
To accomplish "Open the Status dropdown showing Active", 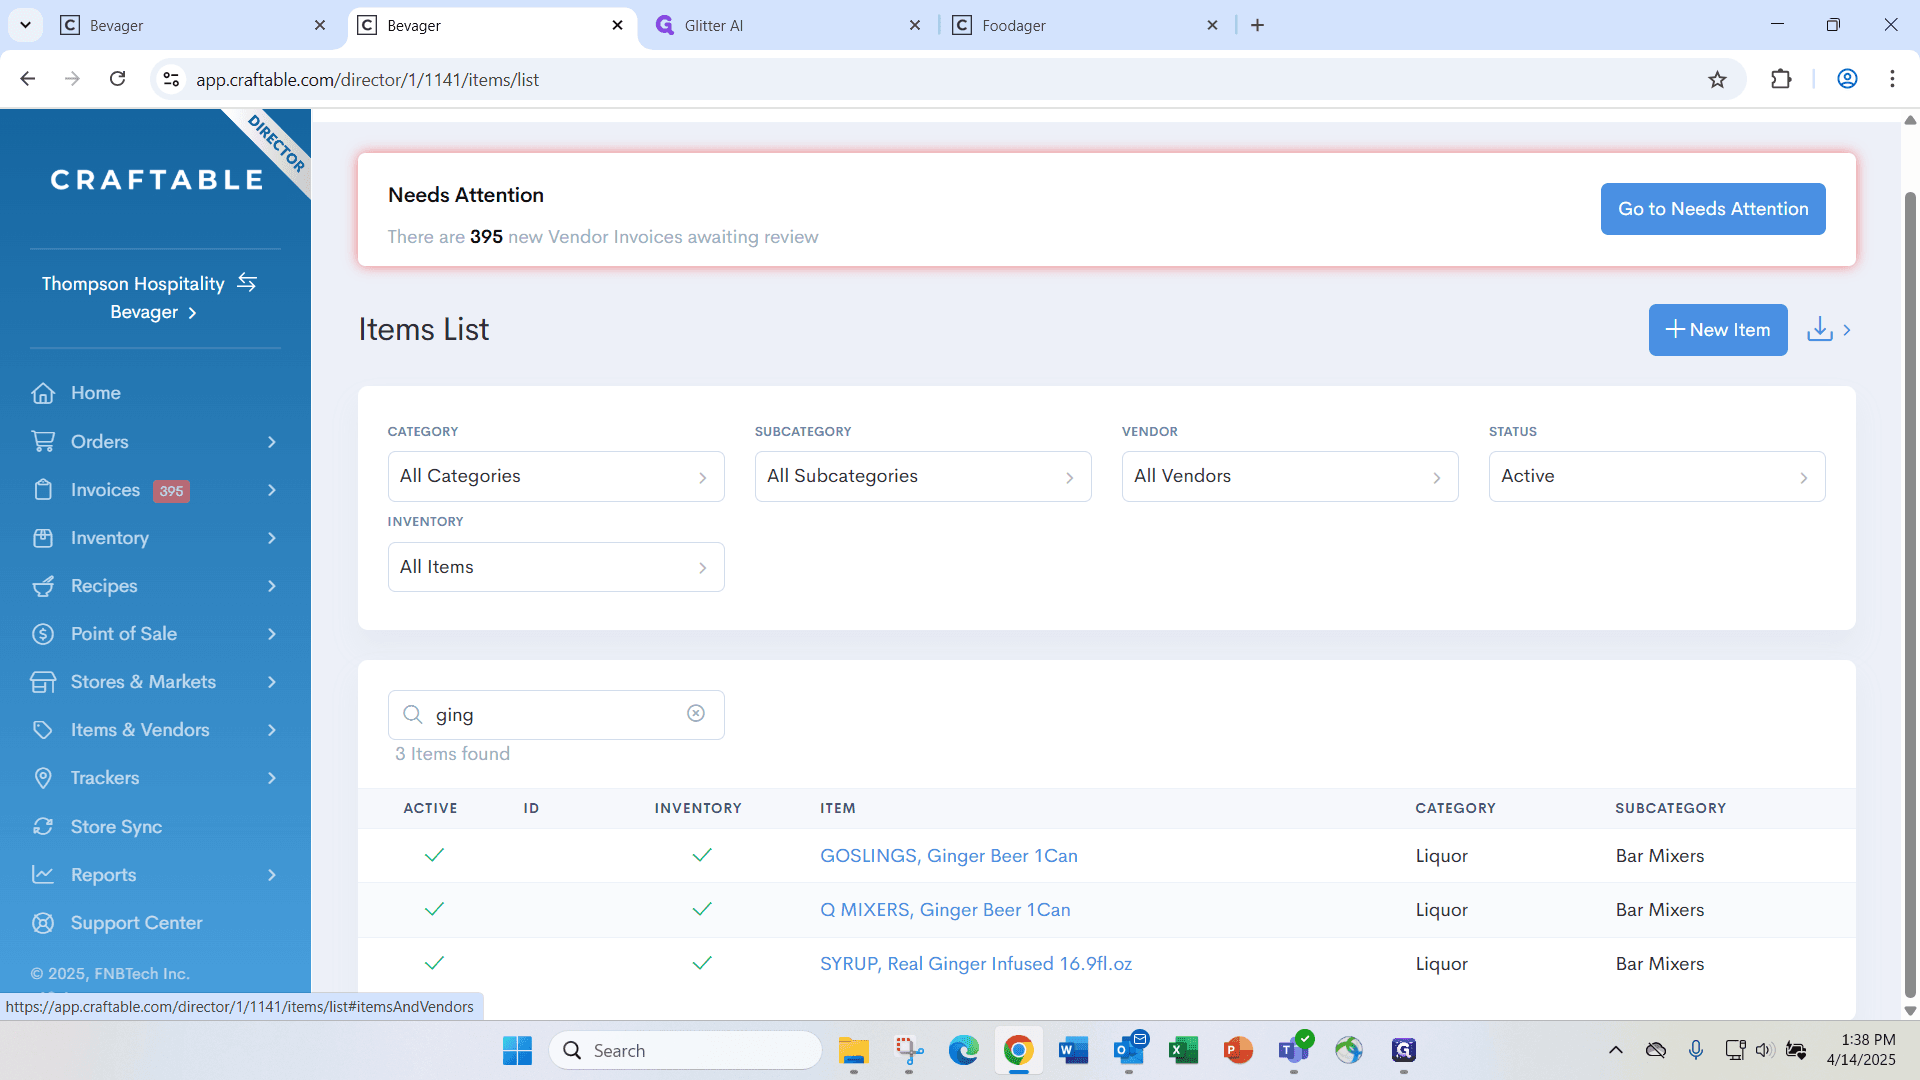I will 1657,476.
